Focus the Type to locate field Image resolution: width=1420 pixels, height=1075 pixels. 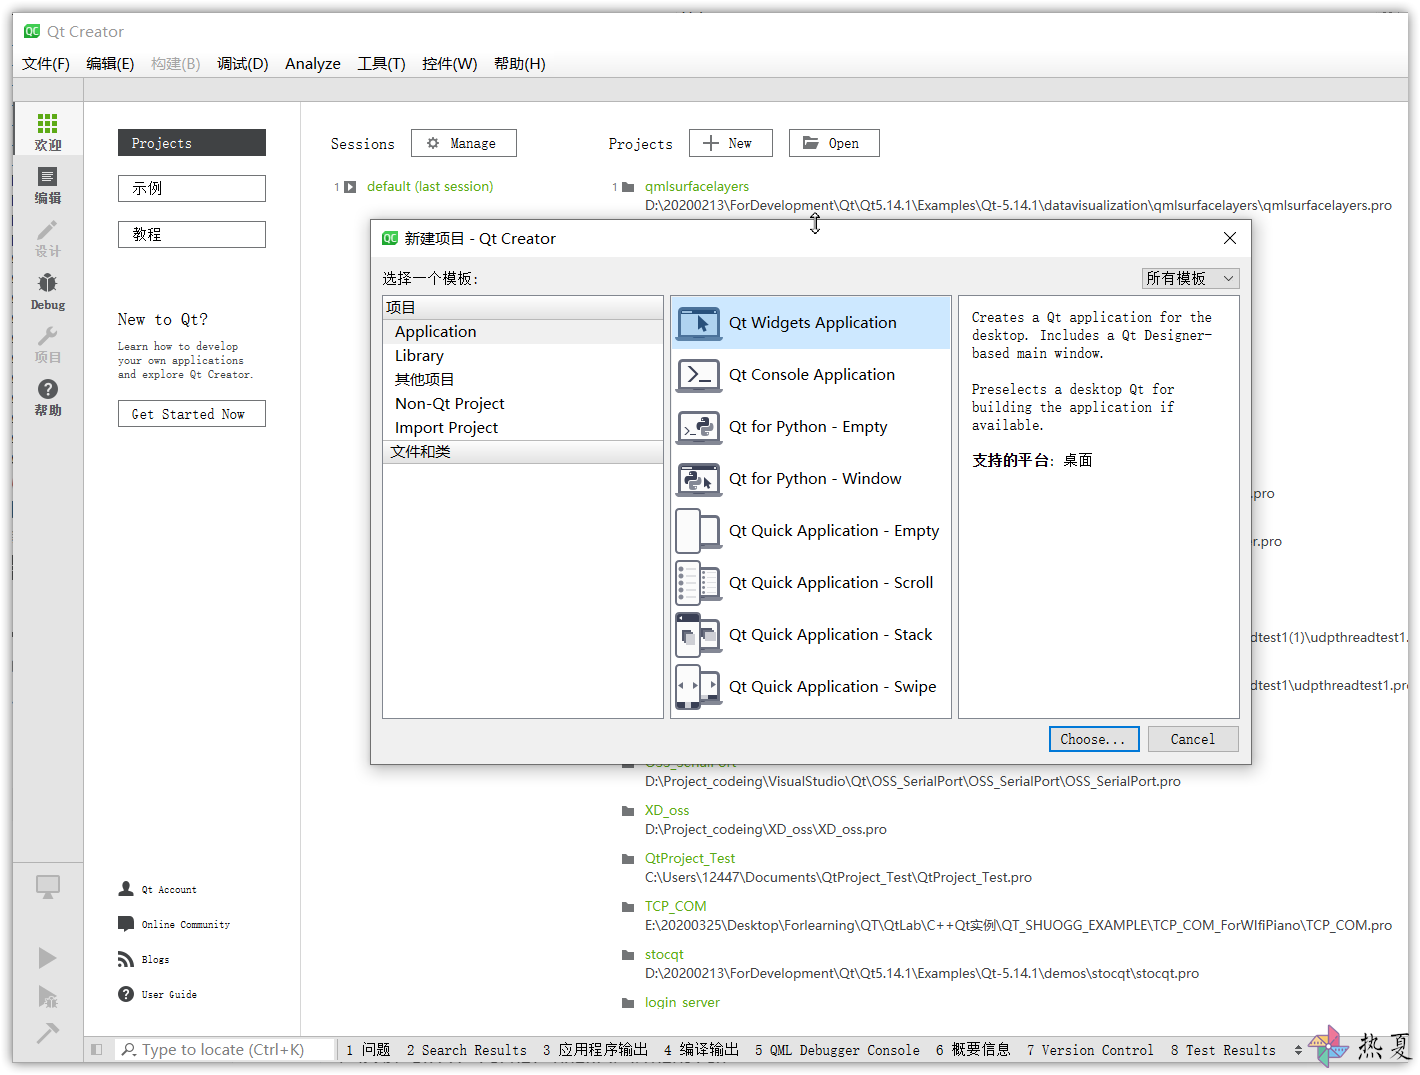pyautogui.click(x=225, y=1050)
